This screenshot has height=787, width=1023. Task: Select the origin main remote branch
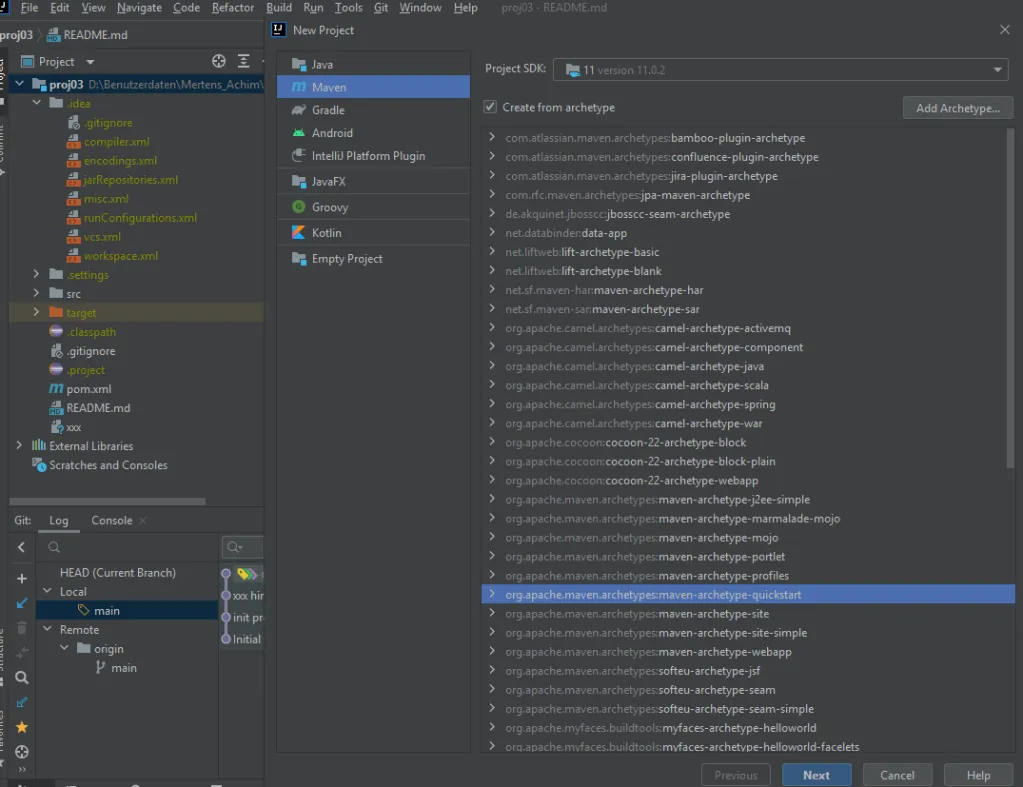click(x=124, y=668)
